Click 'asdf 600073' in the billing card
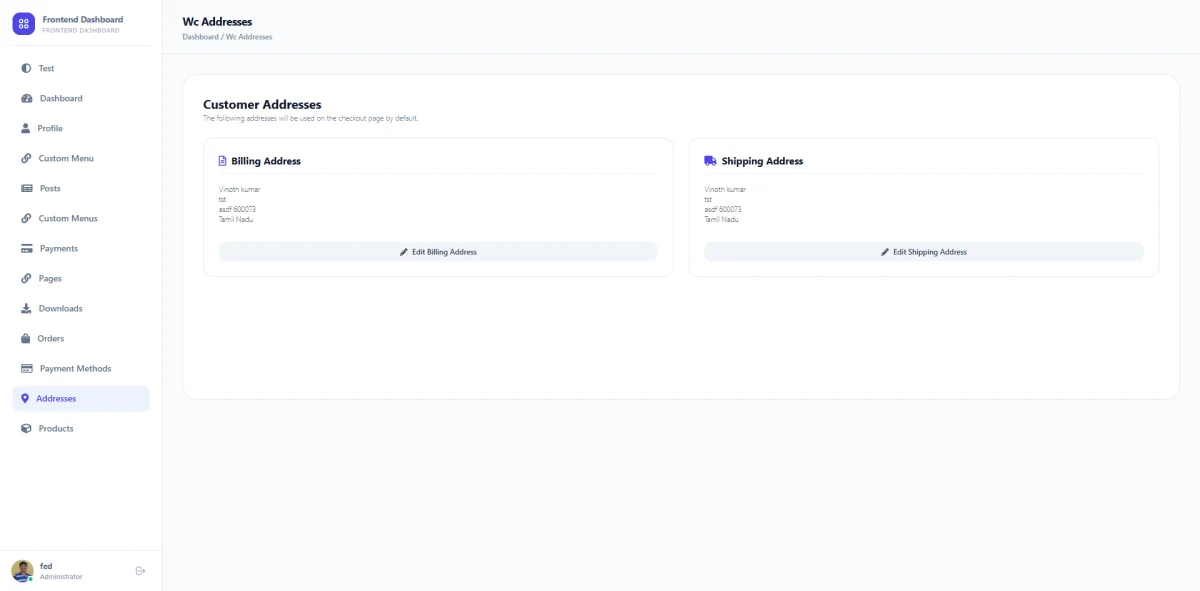The image size is (1200, 591). point(237,209)
